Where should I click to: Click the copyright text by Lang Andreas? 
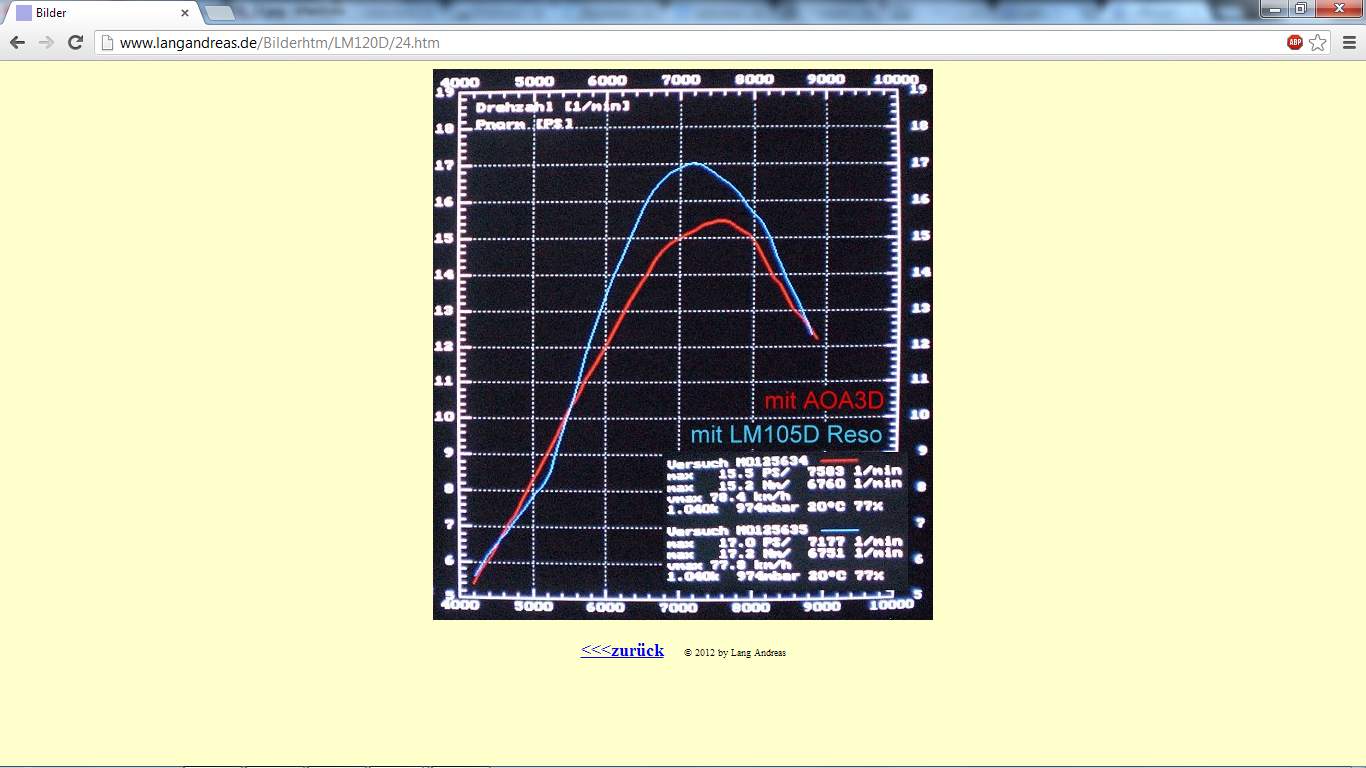tap(735, 653)
